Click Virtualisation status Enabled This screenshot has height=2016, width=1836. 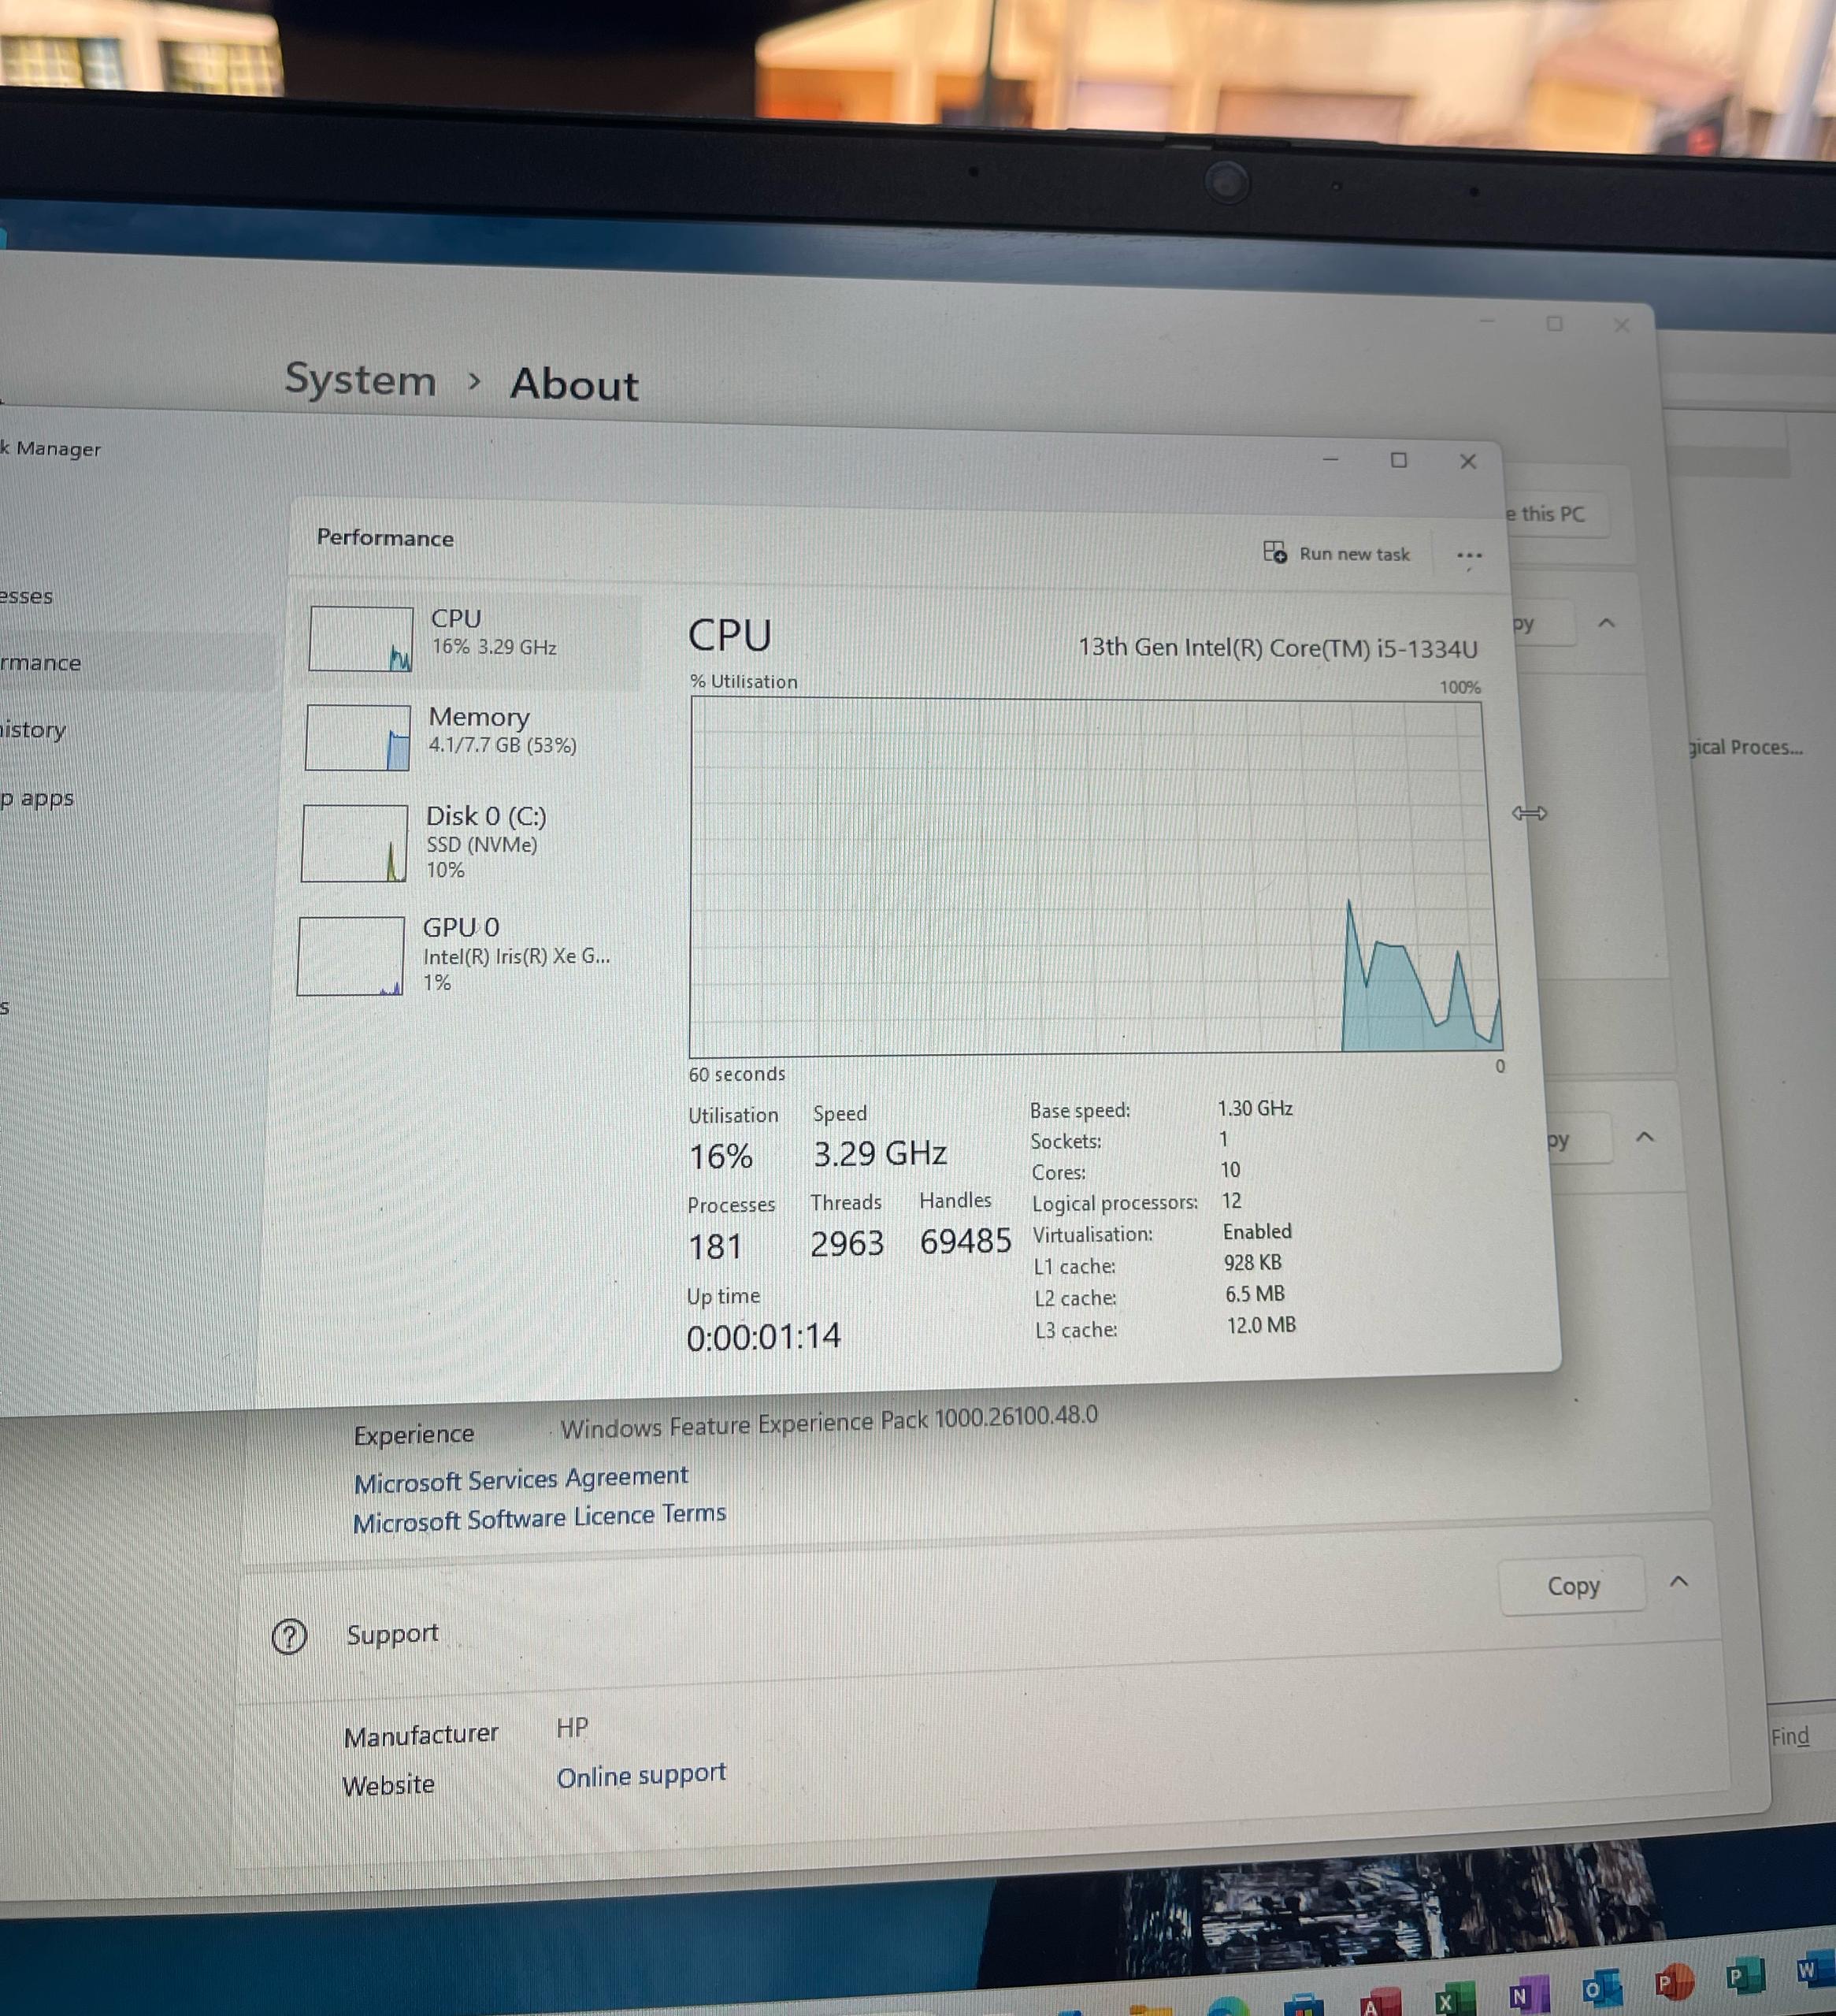point(1257,1231)
